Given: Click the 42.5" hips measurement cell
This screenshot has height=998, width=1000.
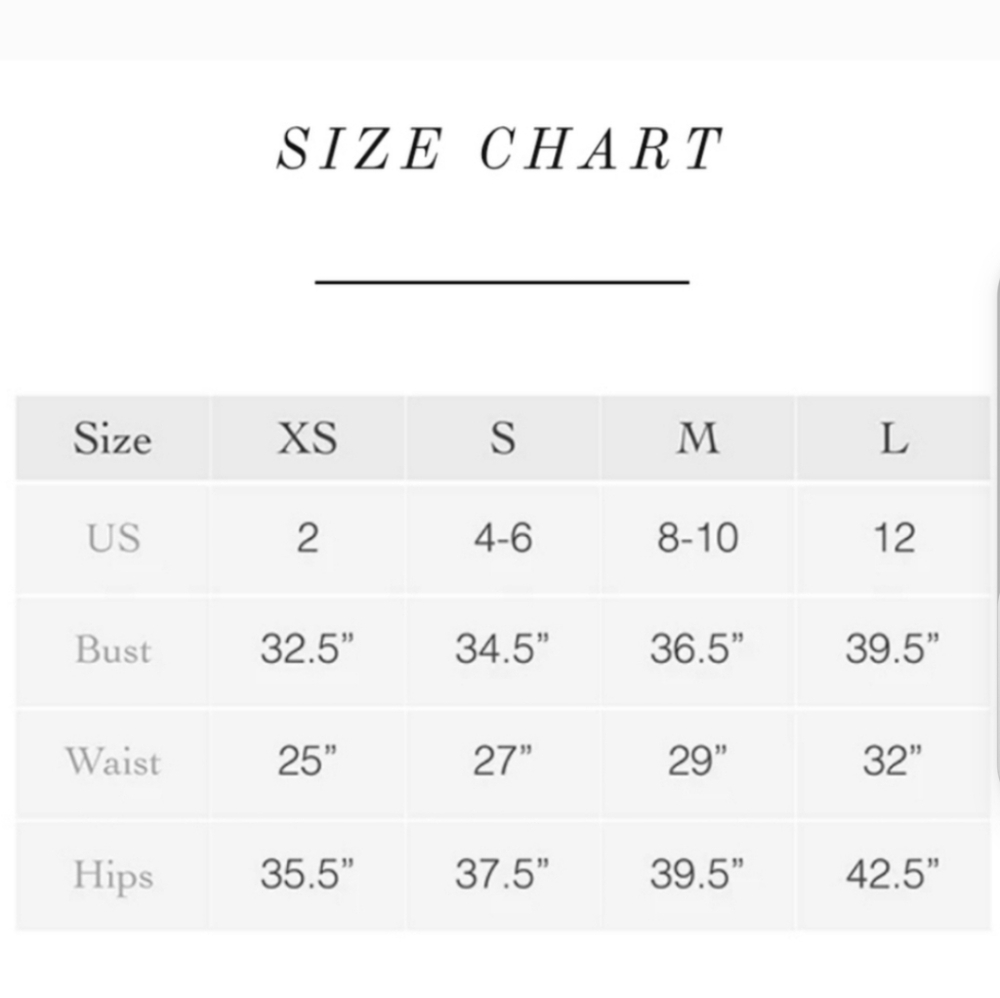Looking at the screenshot, I should coord(893,875).
